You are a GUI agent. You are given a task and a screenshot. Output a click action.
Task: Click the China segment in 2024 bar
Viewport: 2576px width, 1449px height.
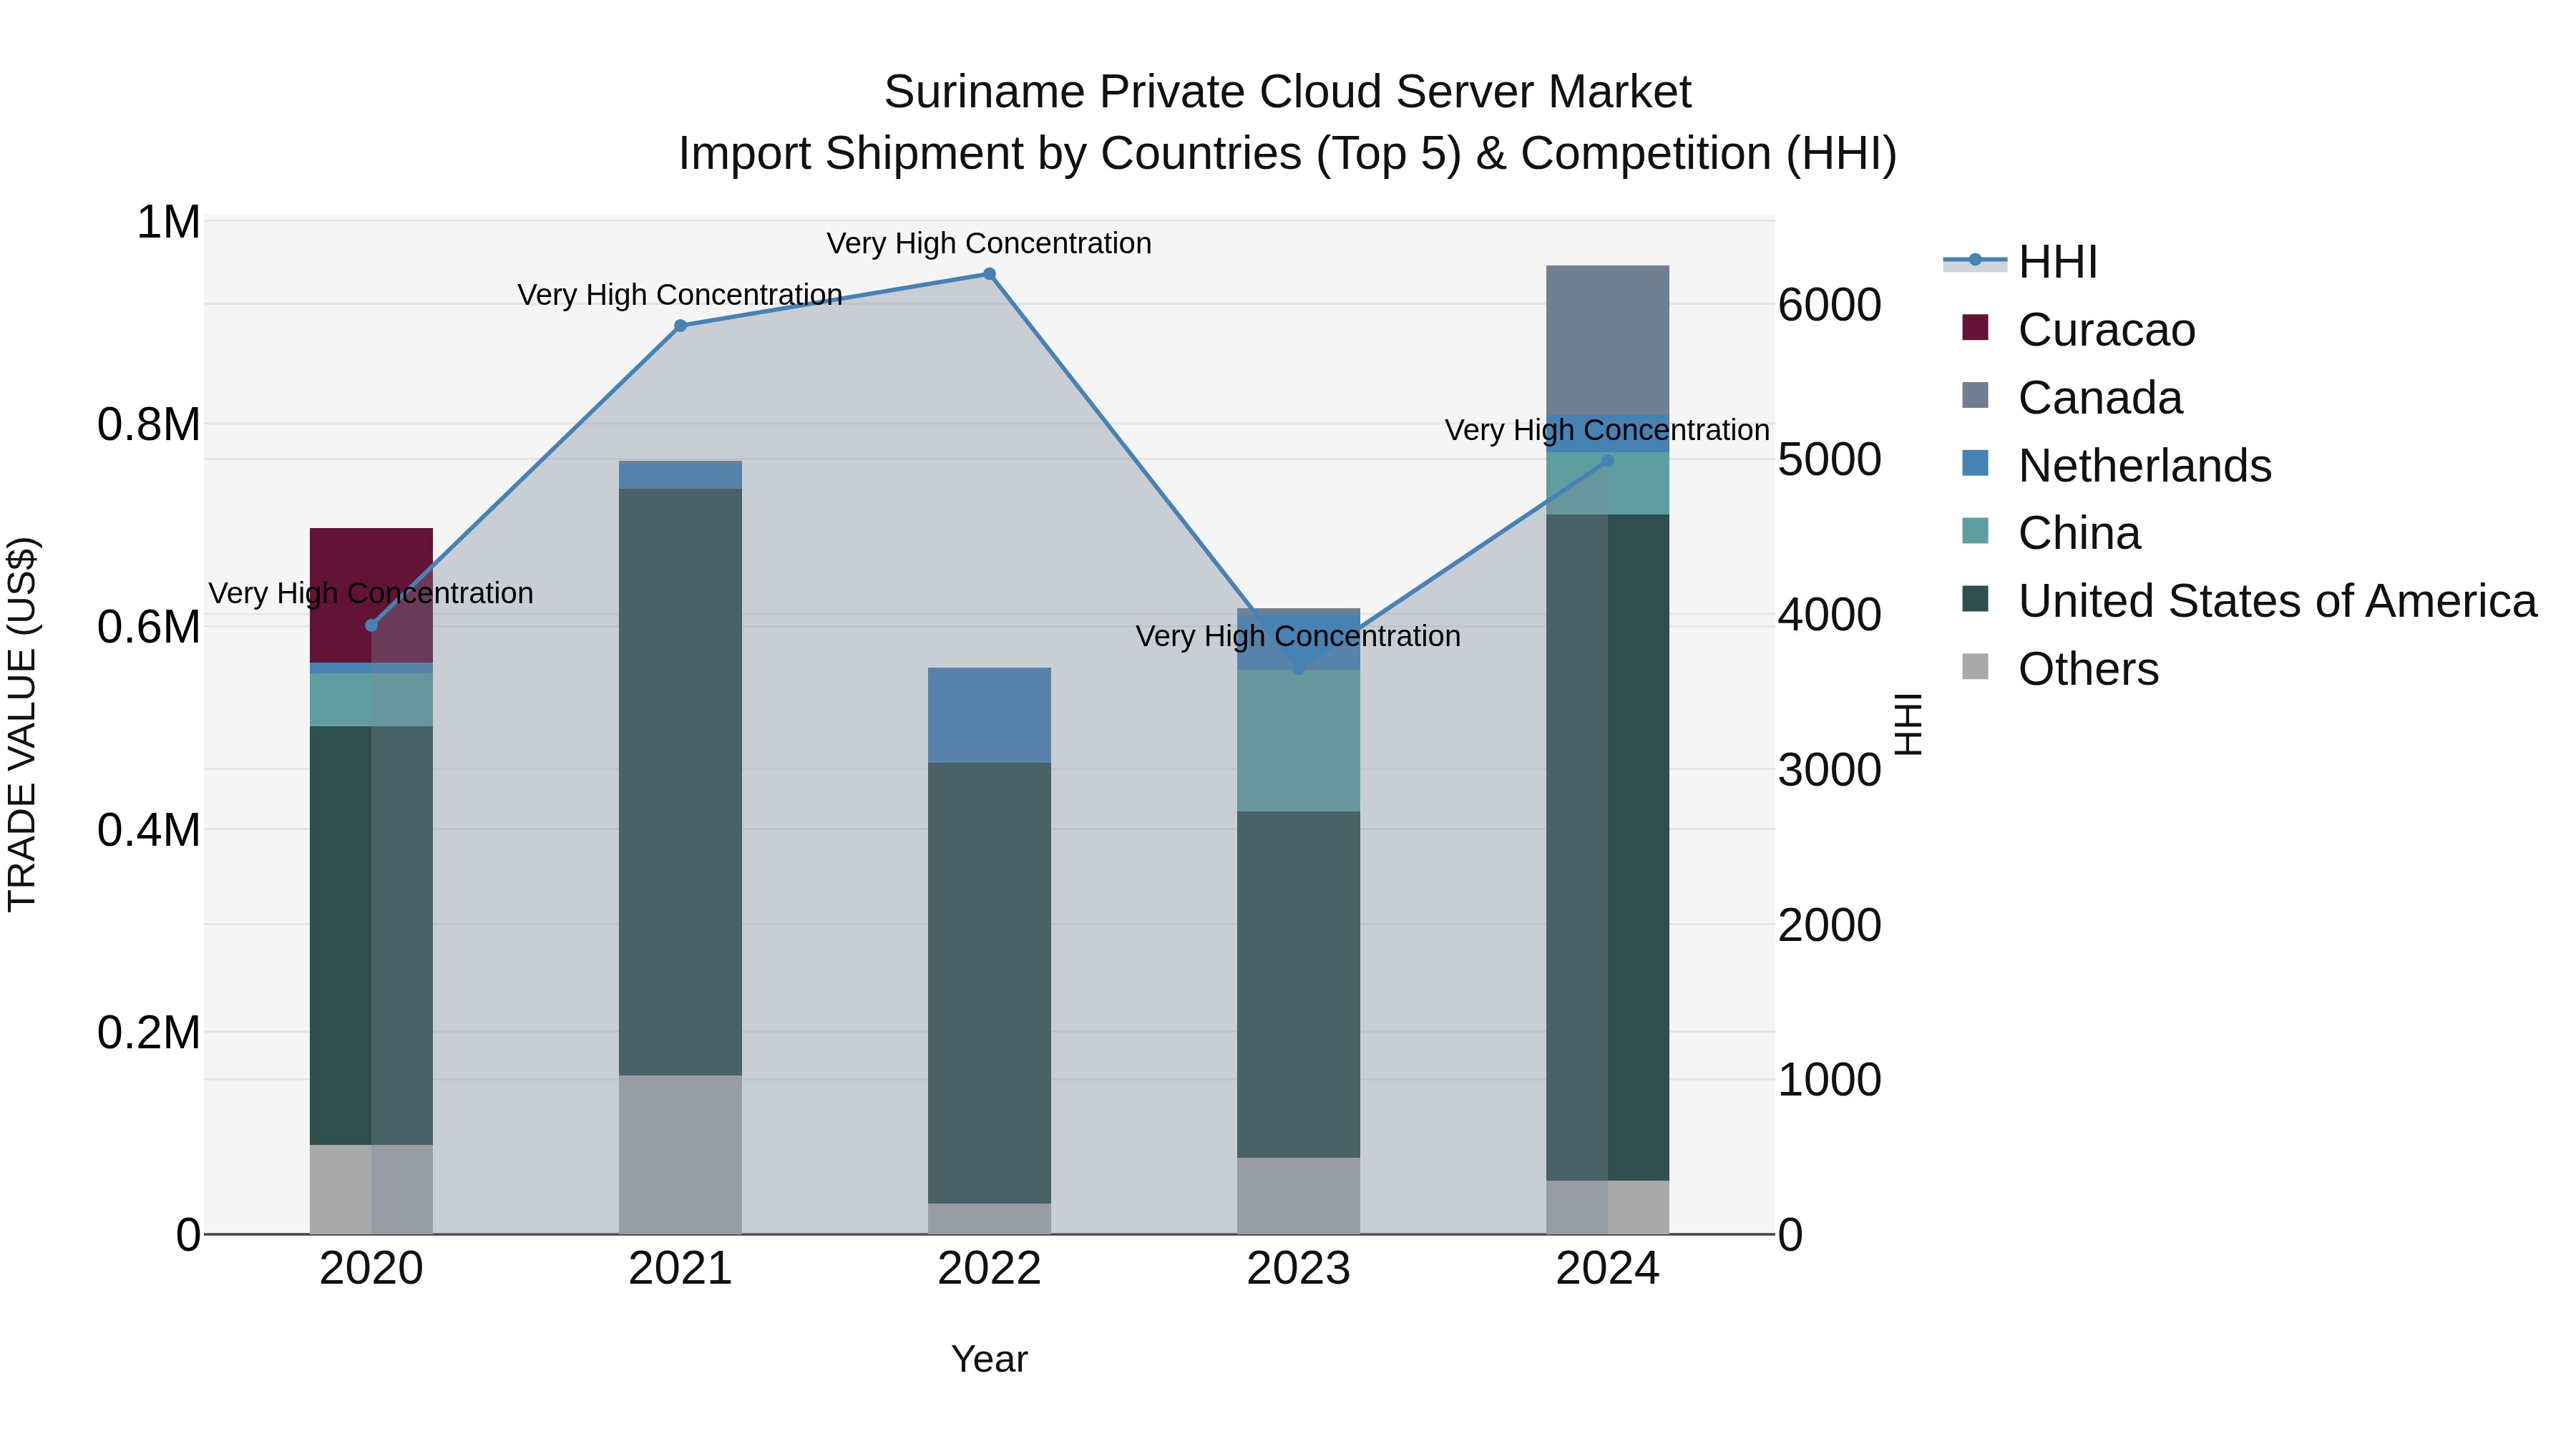(x=1607, y=484)
